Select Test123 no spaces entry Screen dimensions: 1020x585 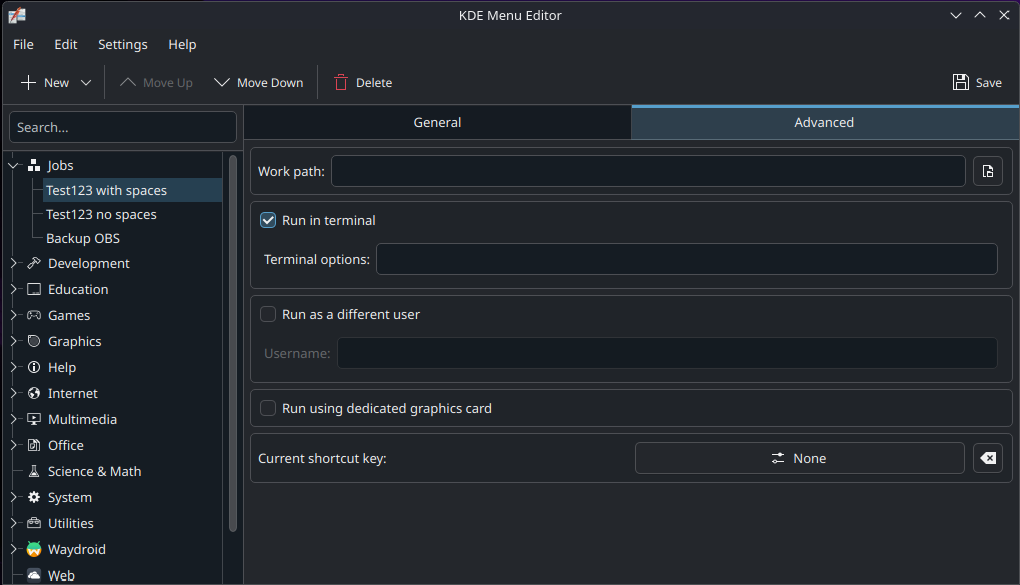101,214
